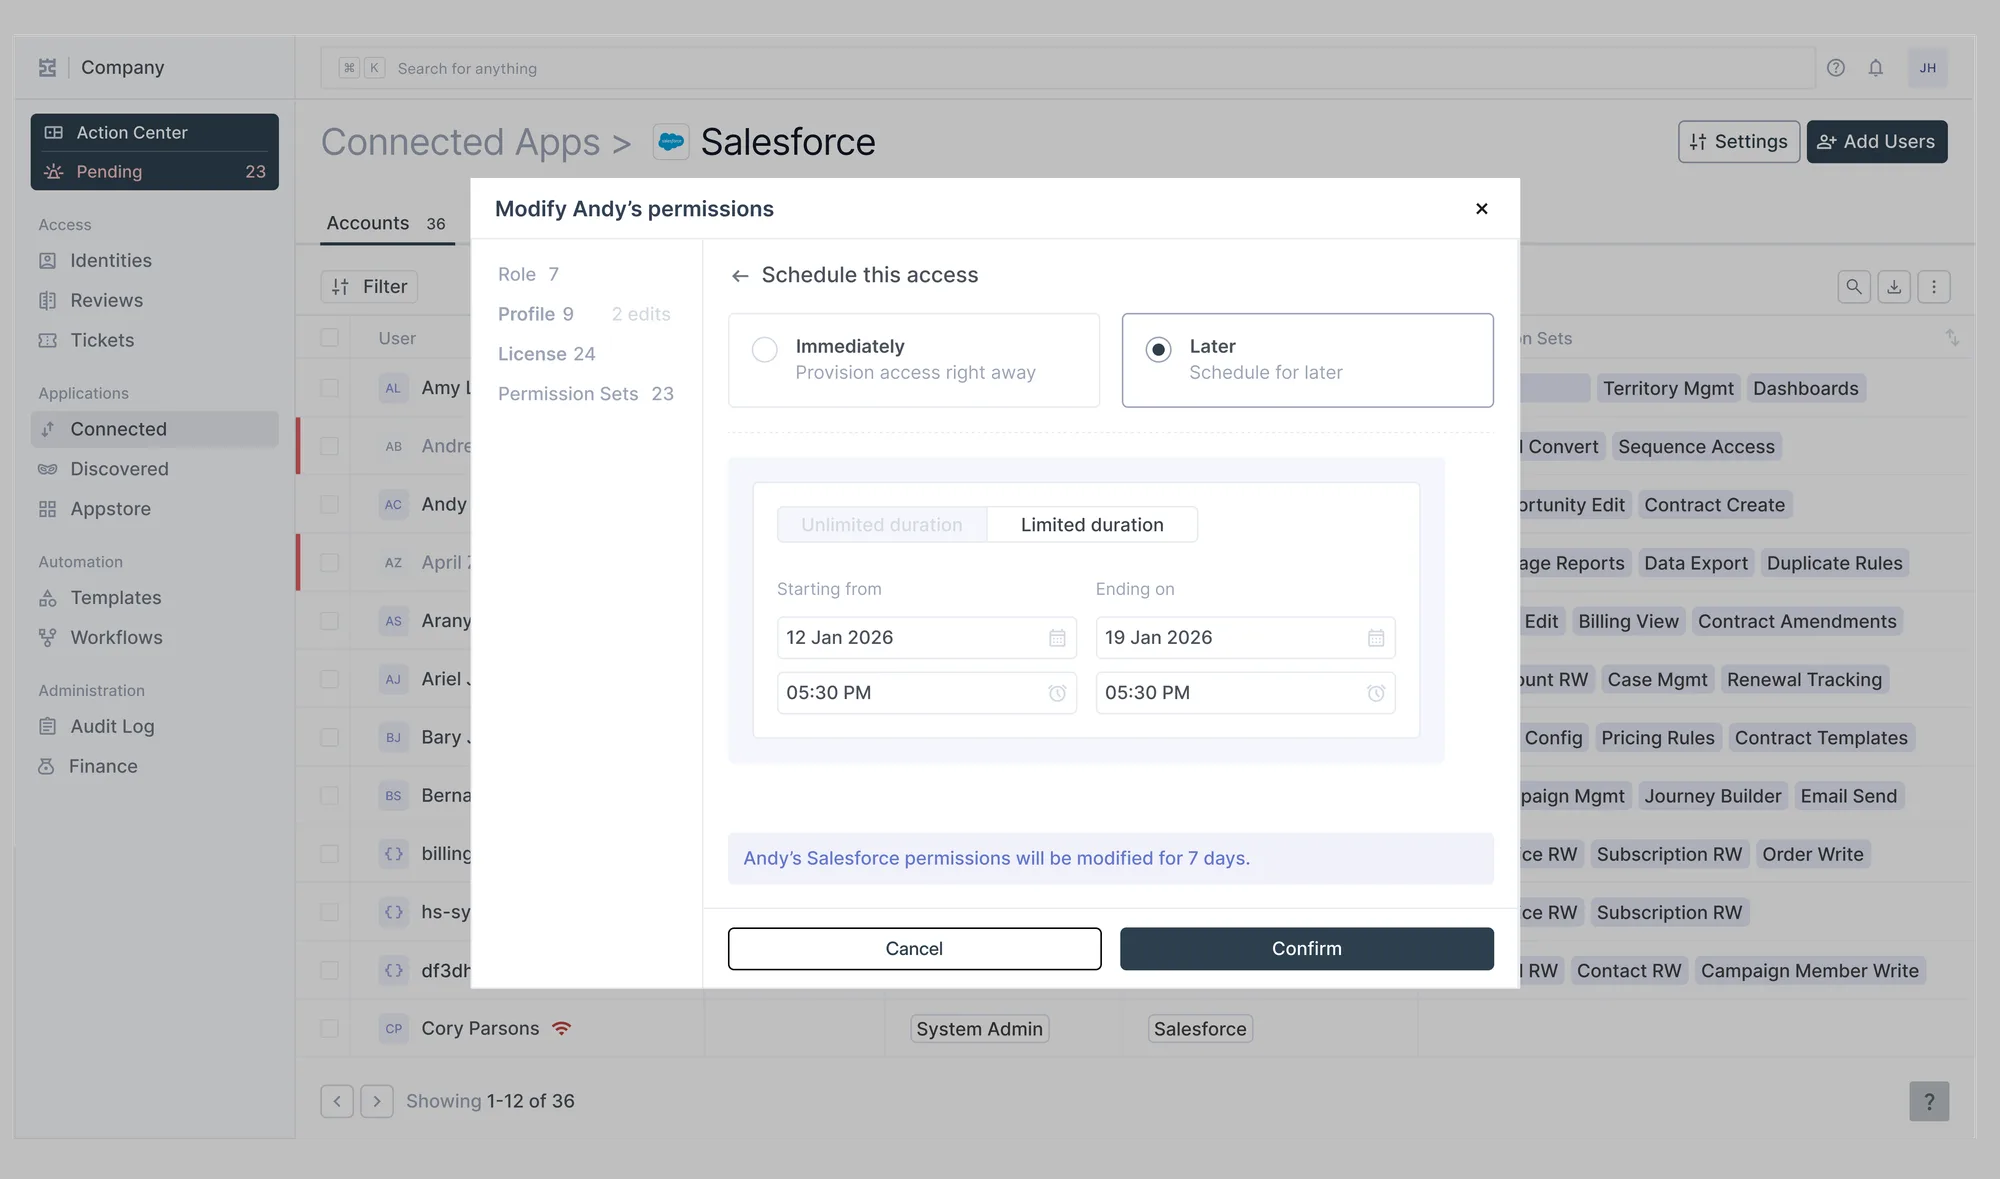Open the Action Center
Screen dimensions: 2000x1179
click(x=155, y=133)
